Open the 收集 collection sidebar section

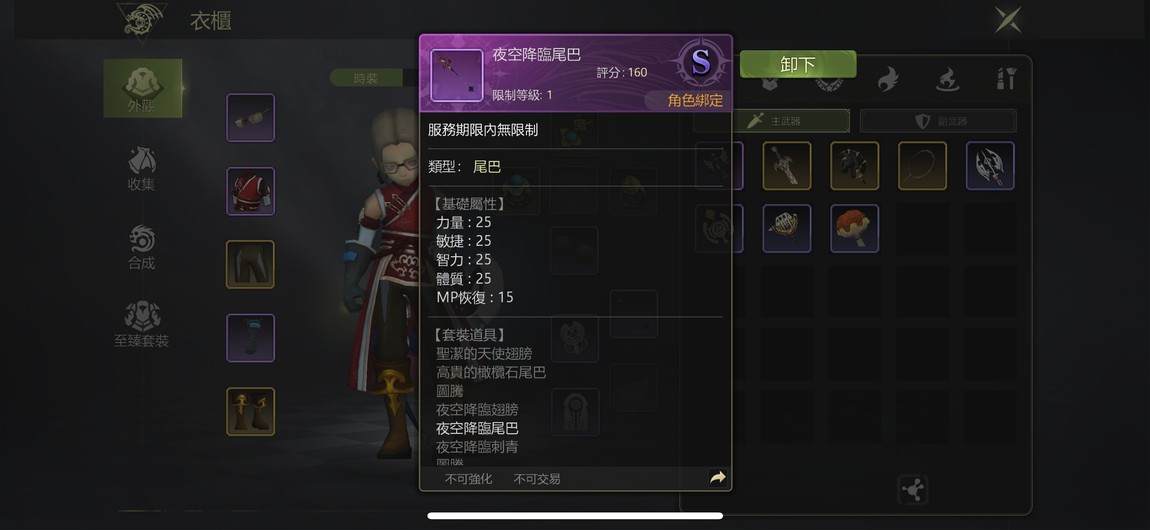pyautogui.click(x=142, y=168)
